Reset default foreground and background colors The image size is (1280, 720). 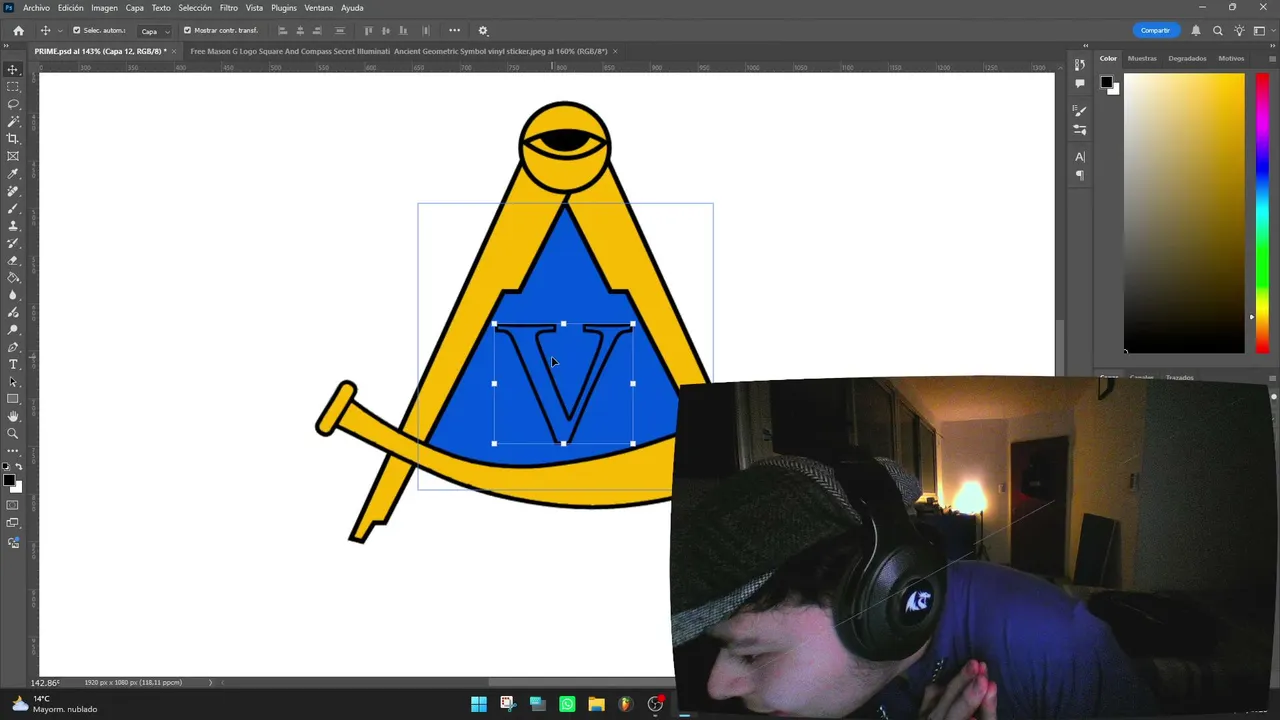coord(6,467)
